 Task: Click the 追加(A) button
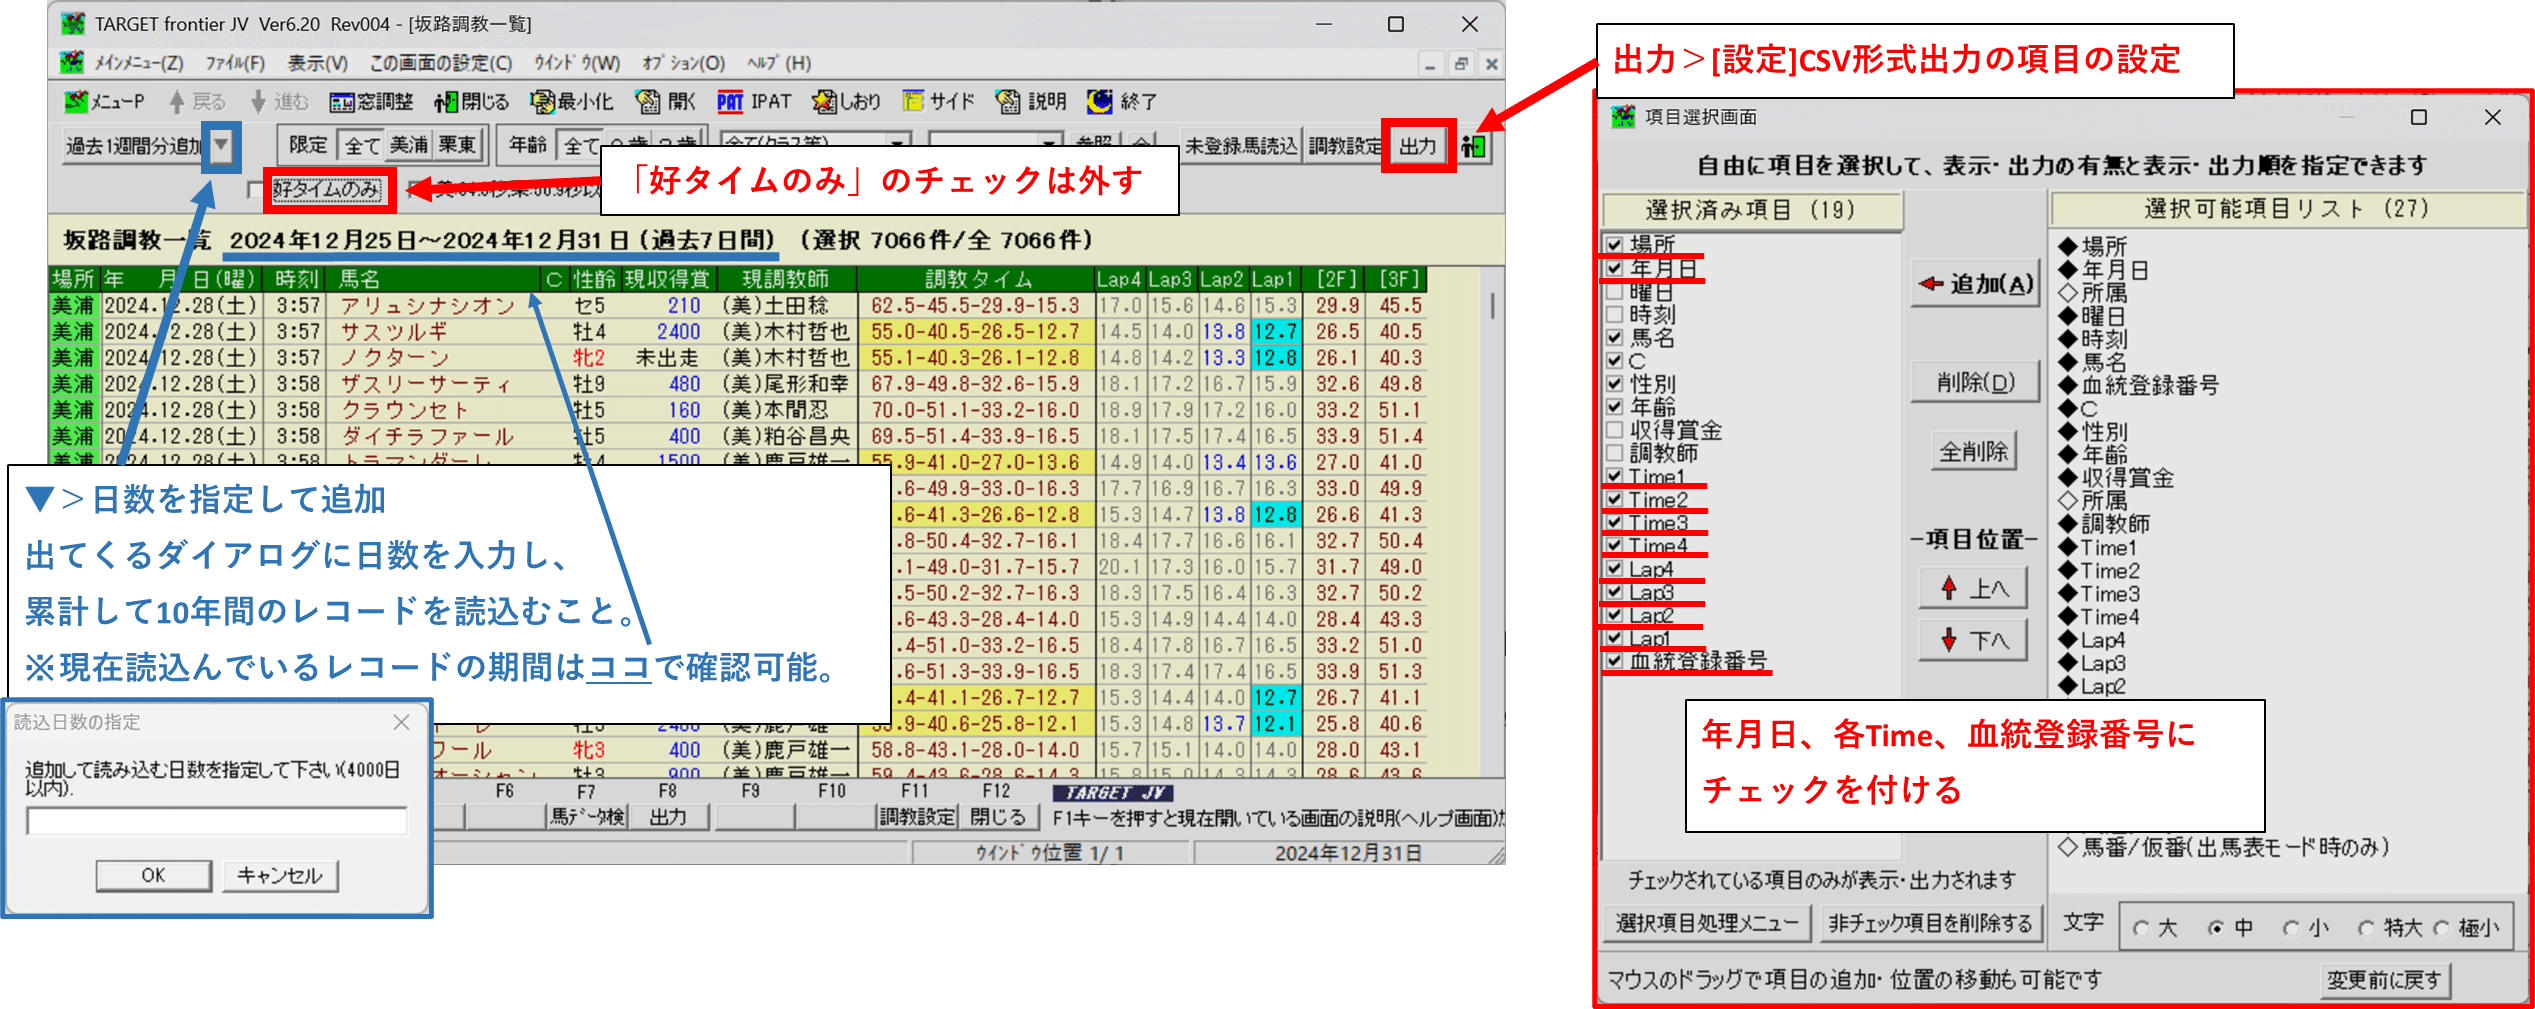[1976, 284]
